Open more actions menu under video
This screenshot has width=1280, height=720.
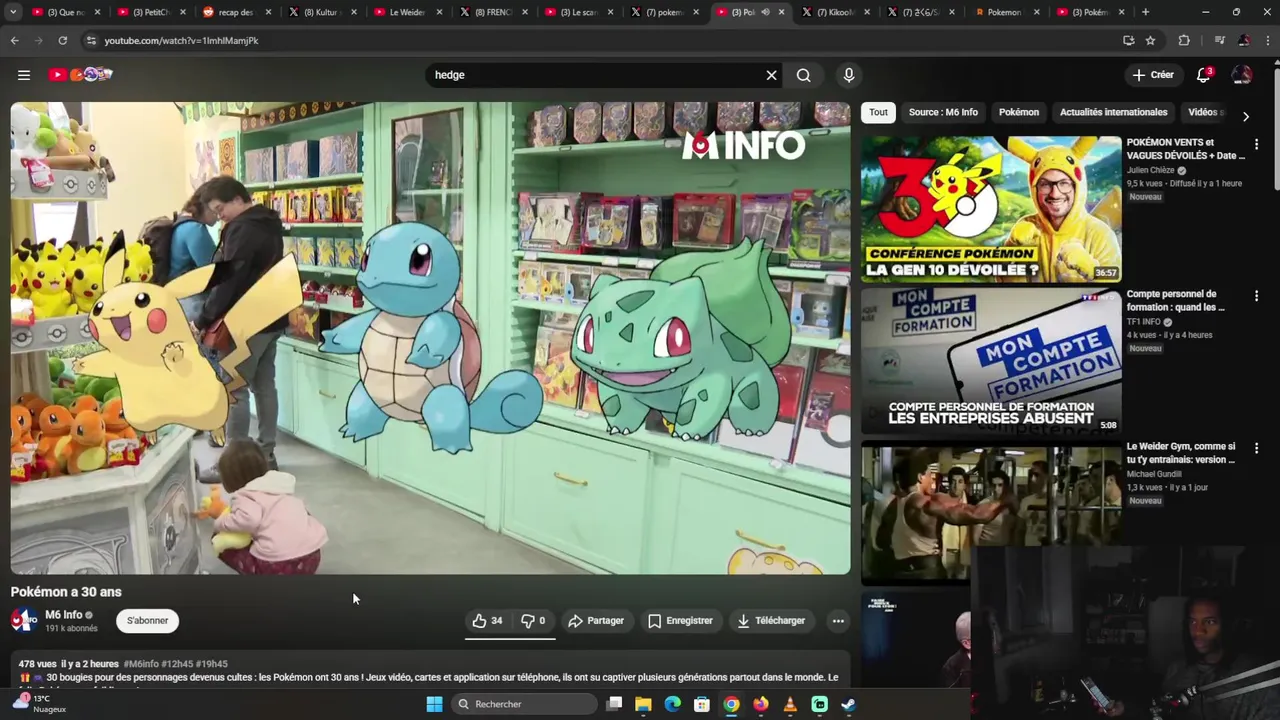click(x=838, y=621)
